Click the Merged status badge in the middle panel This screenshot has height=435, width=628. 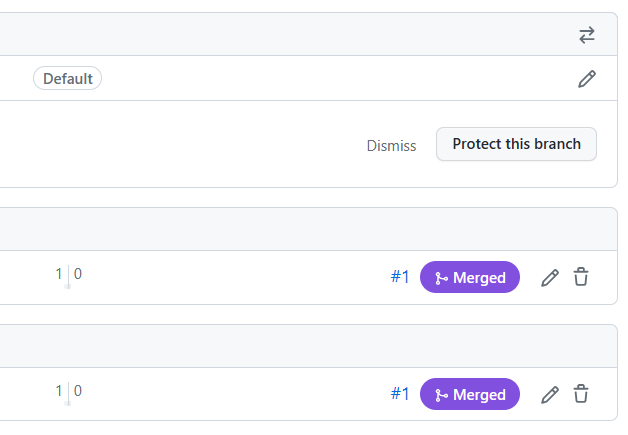[470, 278]
